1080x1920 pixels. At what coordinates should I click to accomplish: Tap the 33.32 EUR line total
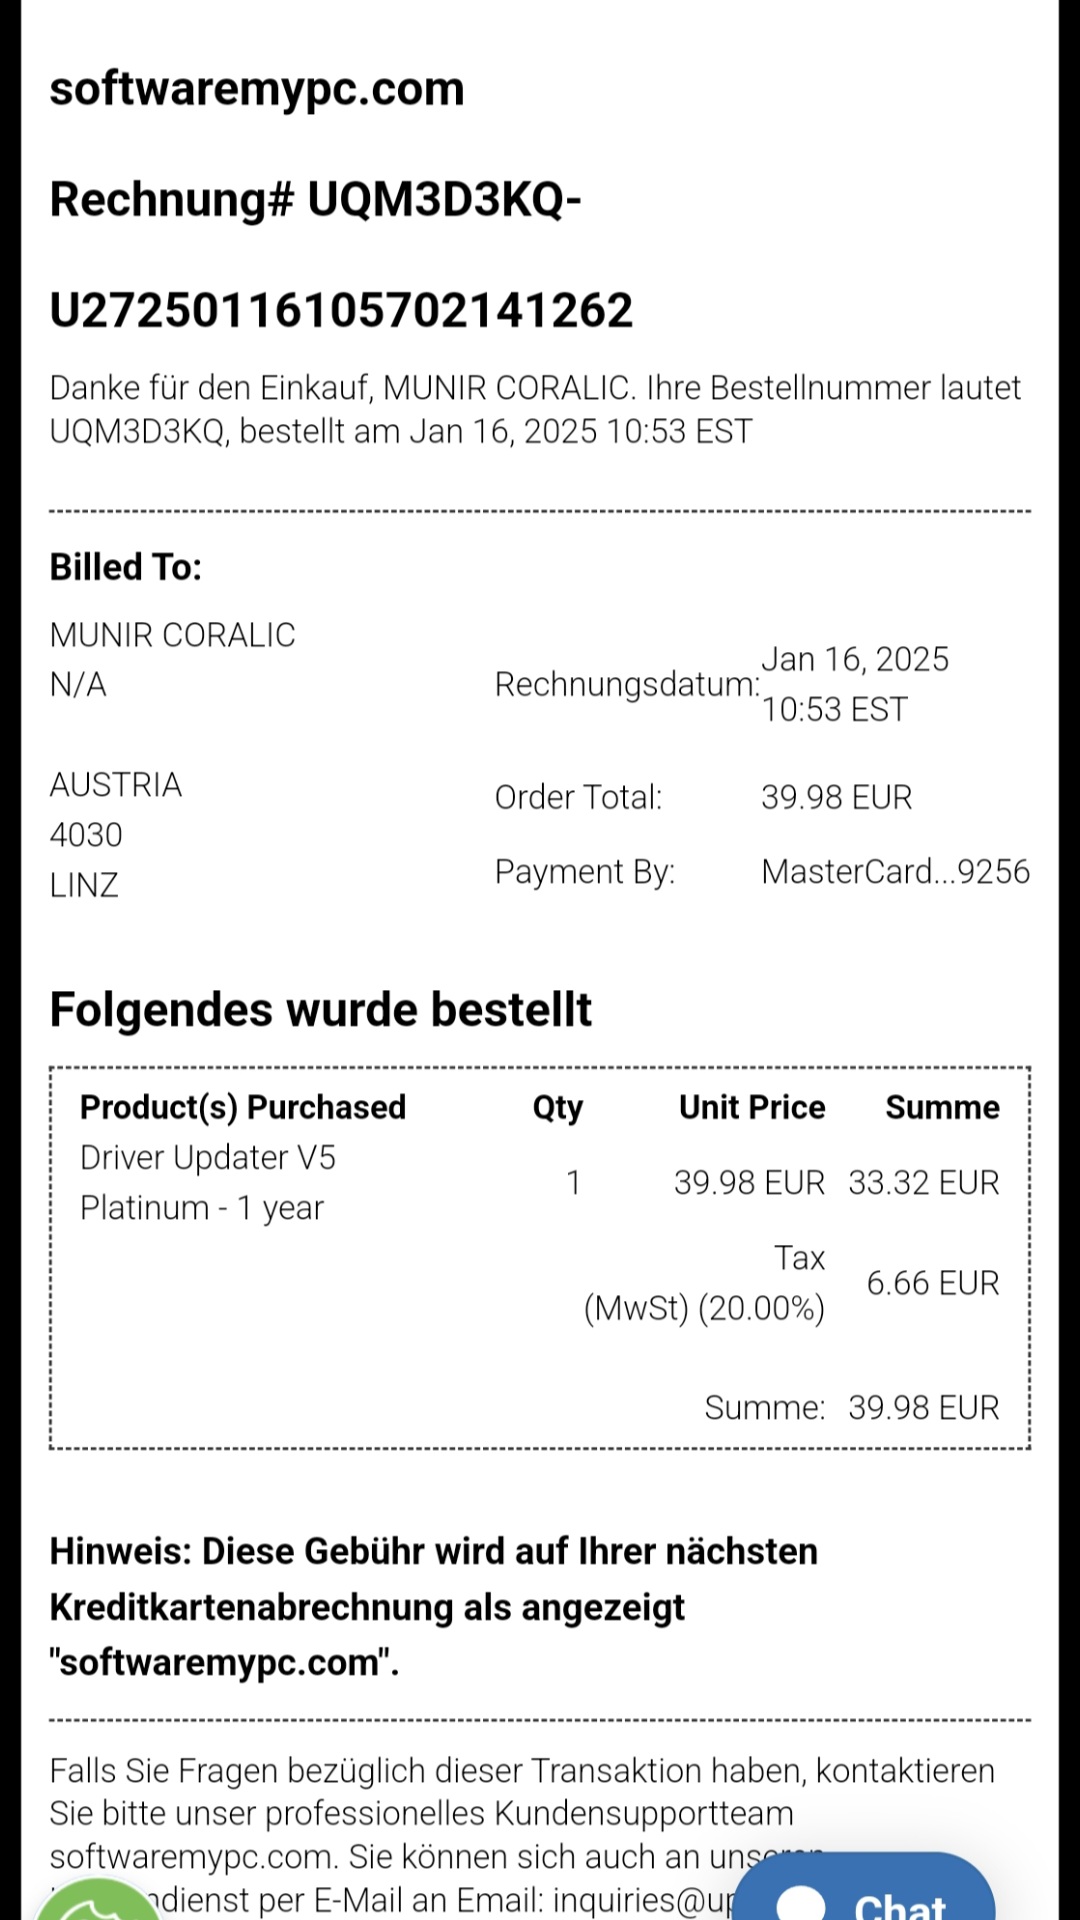point(923,1183)
